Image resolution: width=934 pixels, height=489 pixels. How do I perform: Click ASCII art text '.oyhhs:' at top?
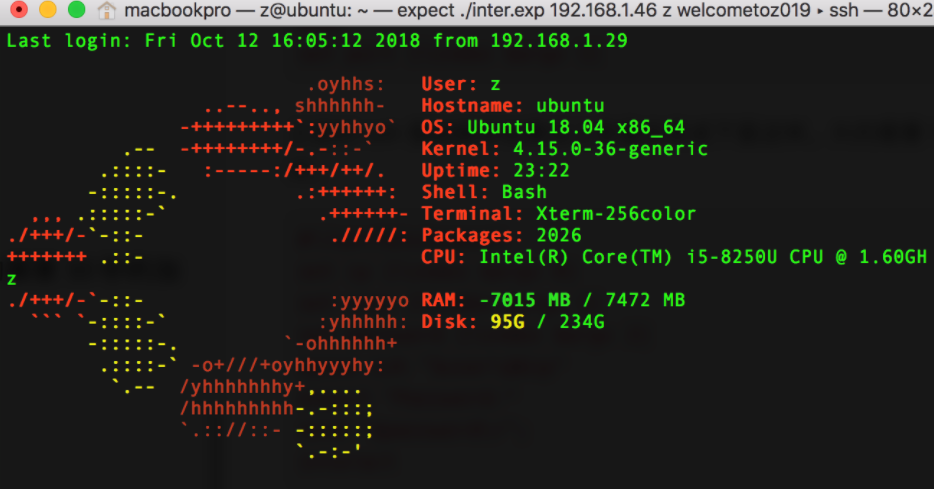coord(345,84)
